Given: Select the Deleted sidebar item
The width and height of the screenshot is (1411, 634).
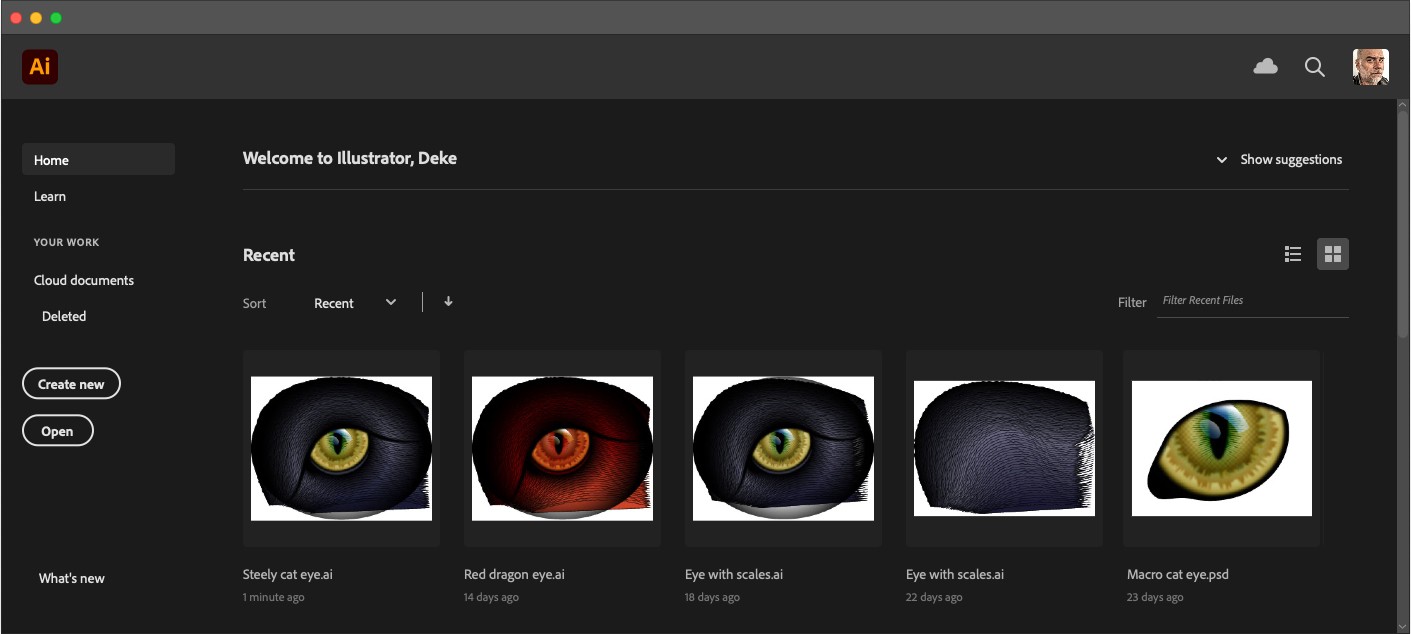Looking at the screenshot, I should [x=64, y=316].
